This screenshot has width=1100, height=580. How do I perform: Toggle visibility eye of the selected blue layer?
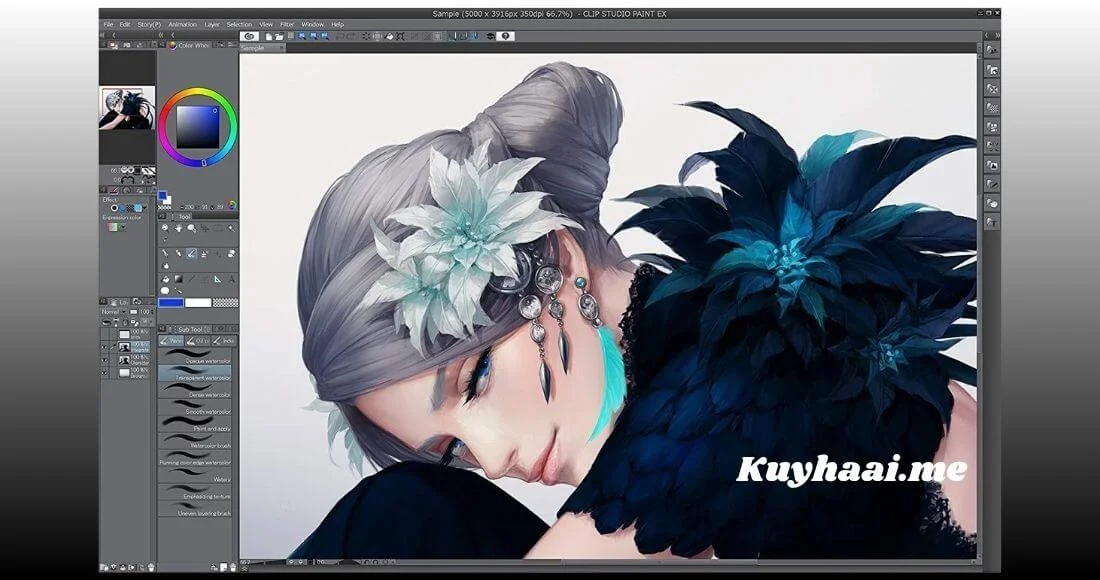105,347
